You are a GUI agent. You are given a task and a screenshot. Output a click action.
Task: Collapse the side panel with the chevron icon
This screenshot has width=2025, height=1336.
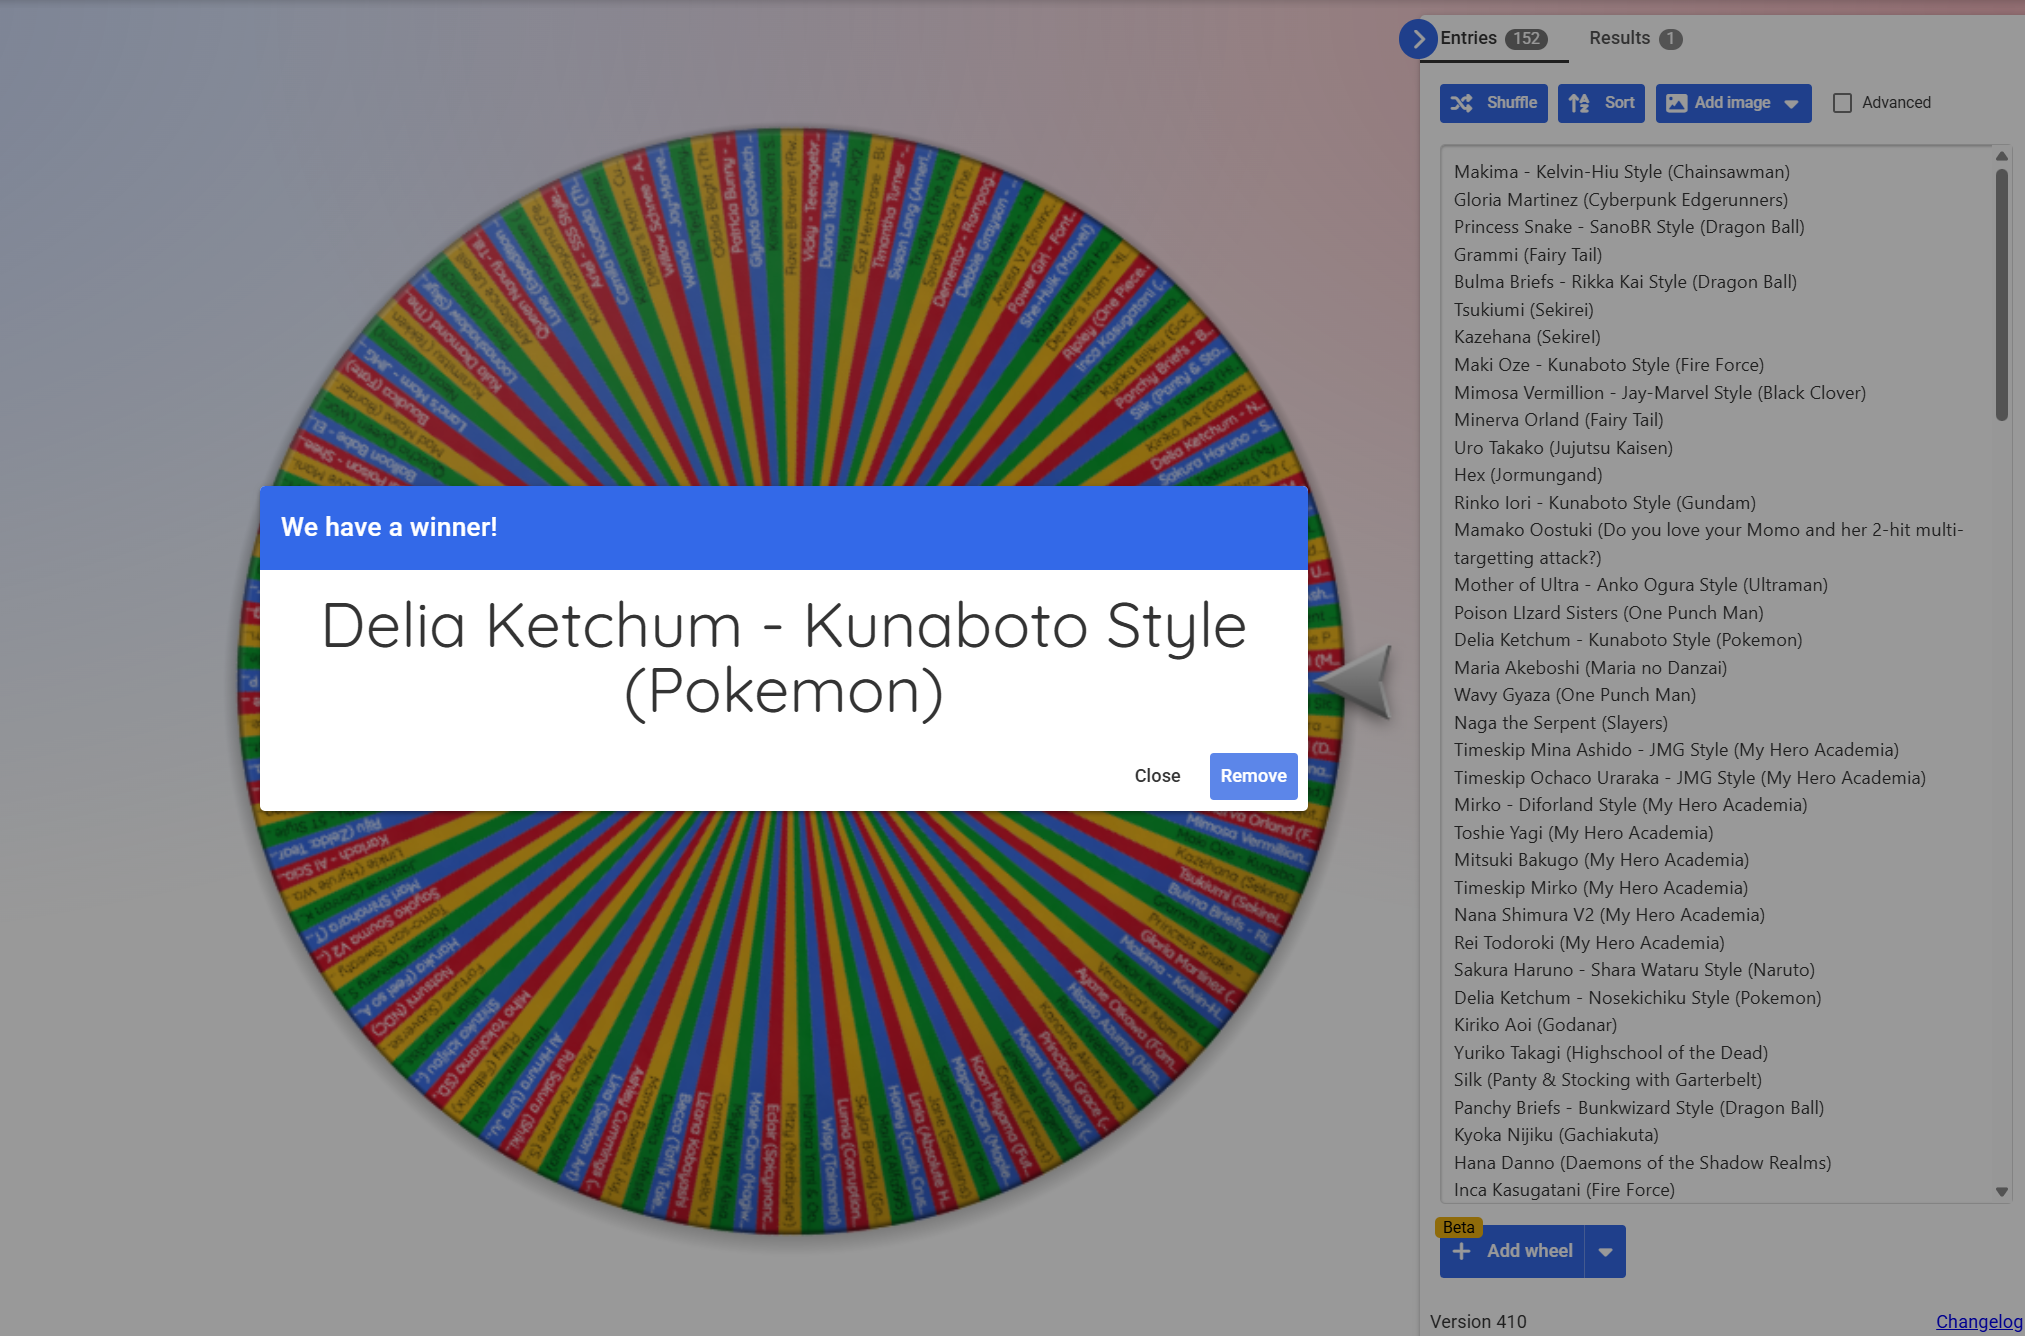1418,39
